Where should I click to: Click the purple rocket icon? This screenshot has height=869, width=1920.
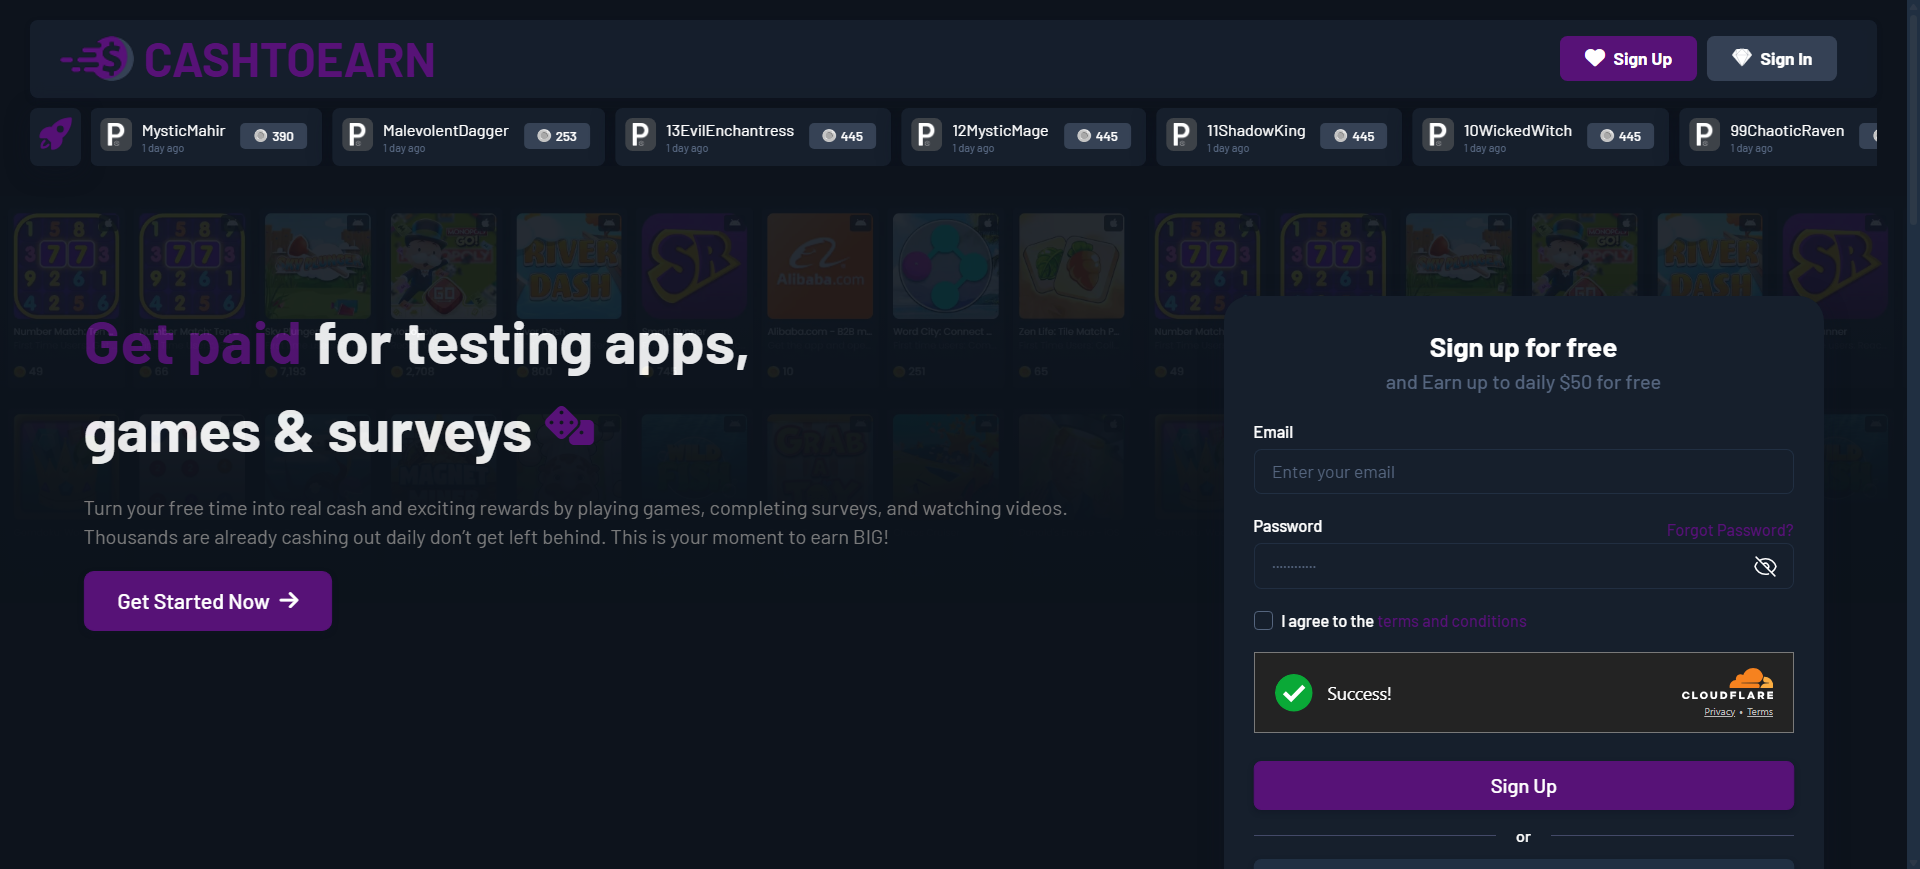[55, 136]
